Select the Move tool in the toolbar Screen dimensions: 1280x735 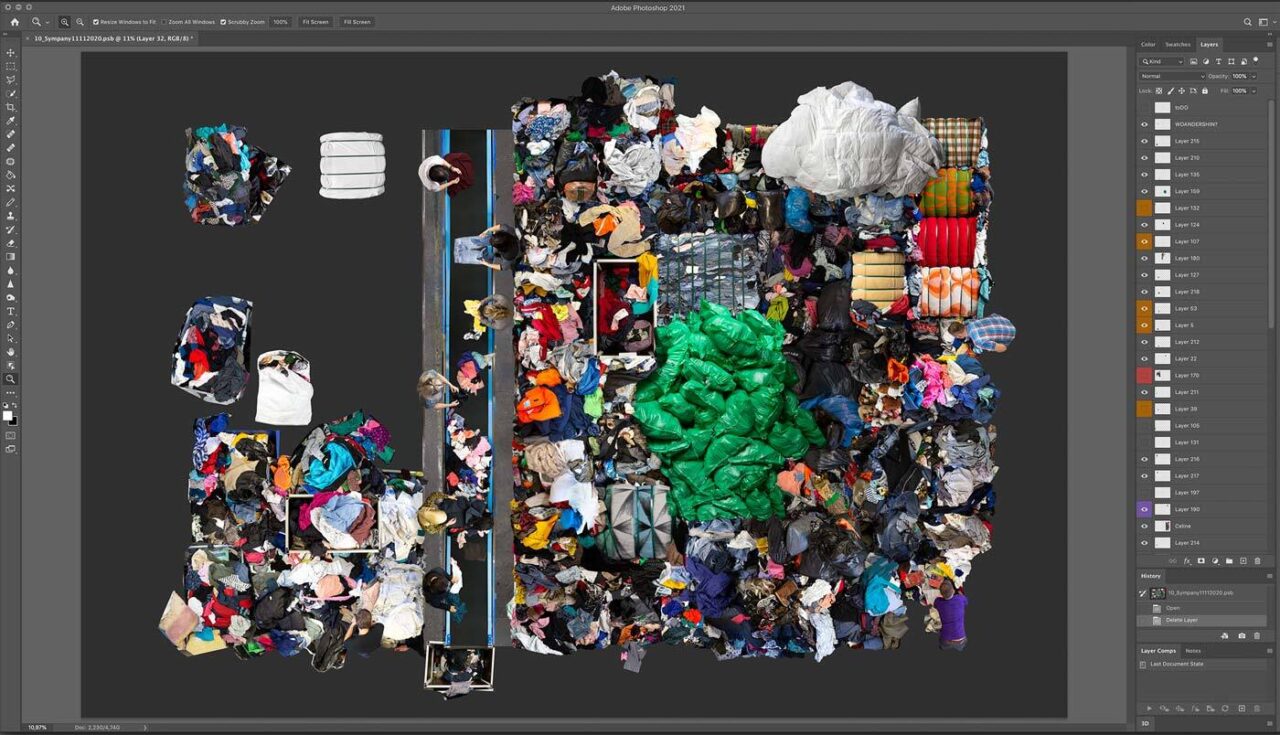pyautogui.click(x=11, y=53)
